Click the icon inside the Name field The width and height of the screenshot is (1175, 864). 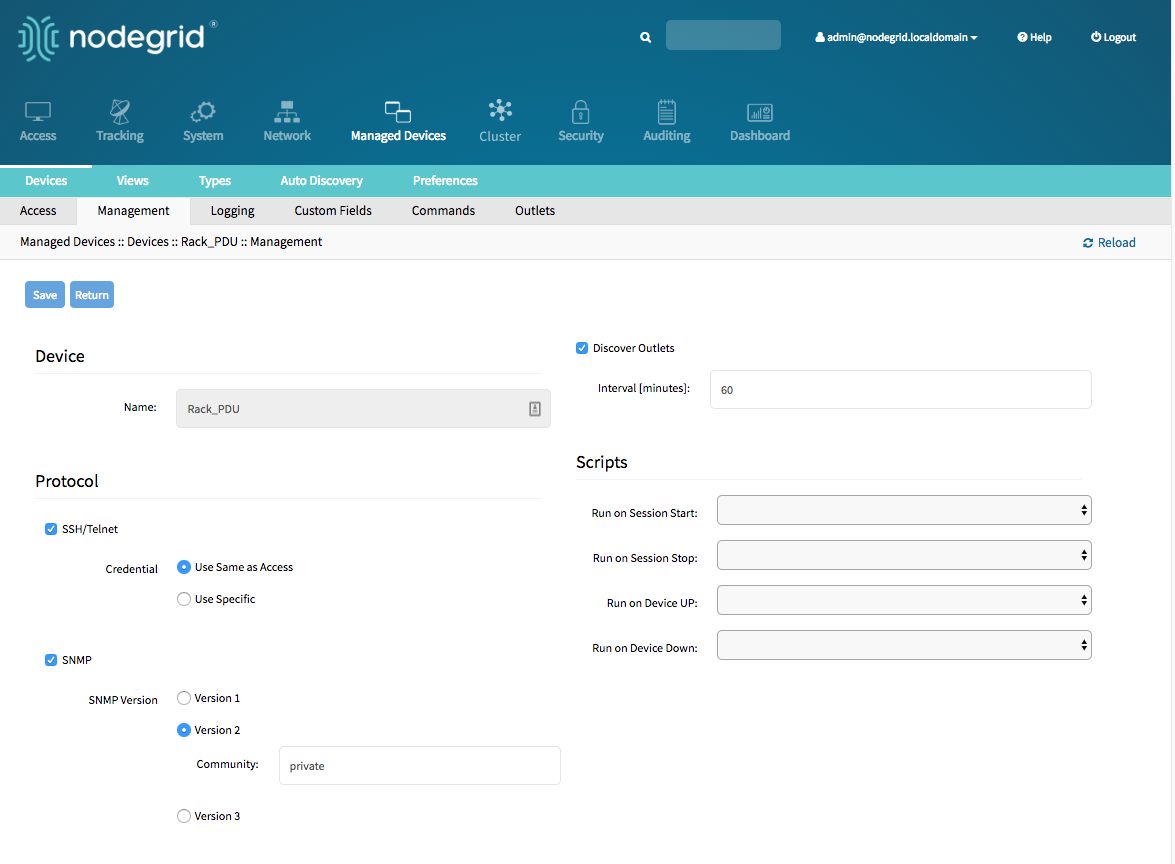[x=534, y=408]
